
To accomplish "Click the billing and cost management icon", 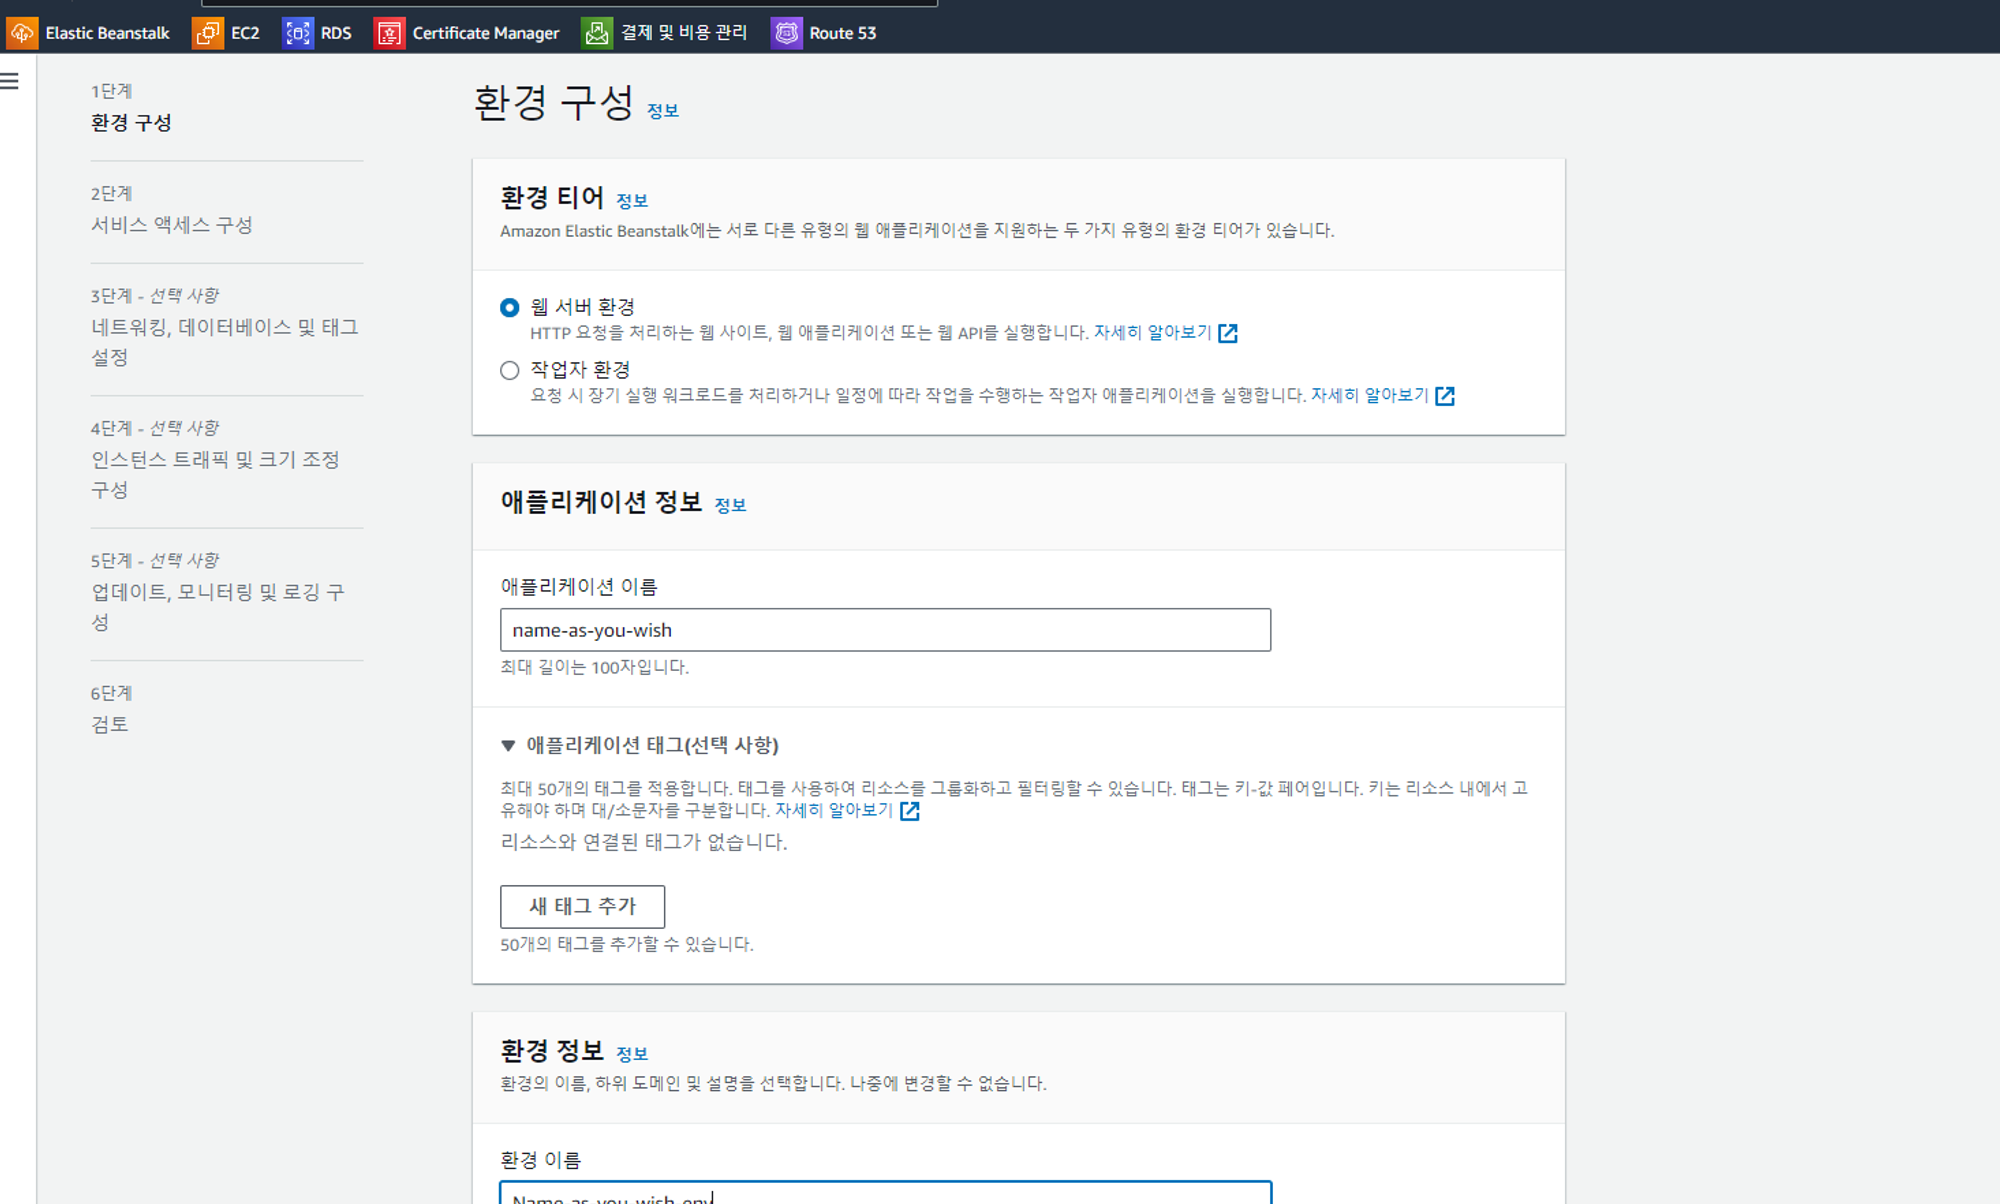I will 597,33.
